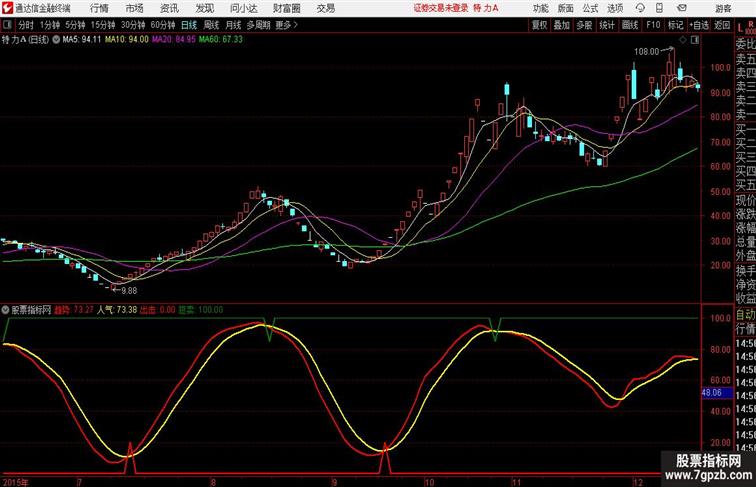756x487 pixels.
Task: Click the F10 toolbar button
Action: [x=653, y=25]
